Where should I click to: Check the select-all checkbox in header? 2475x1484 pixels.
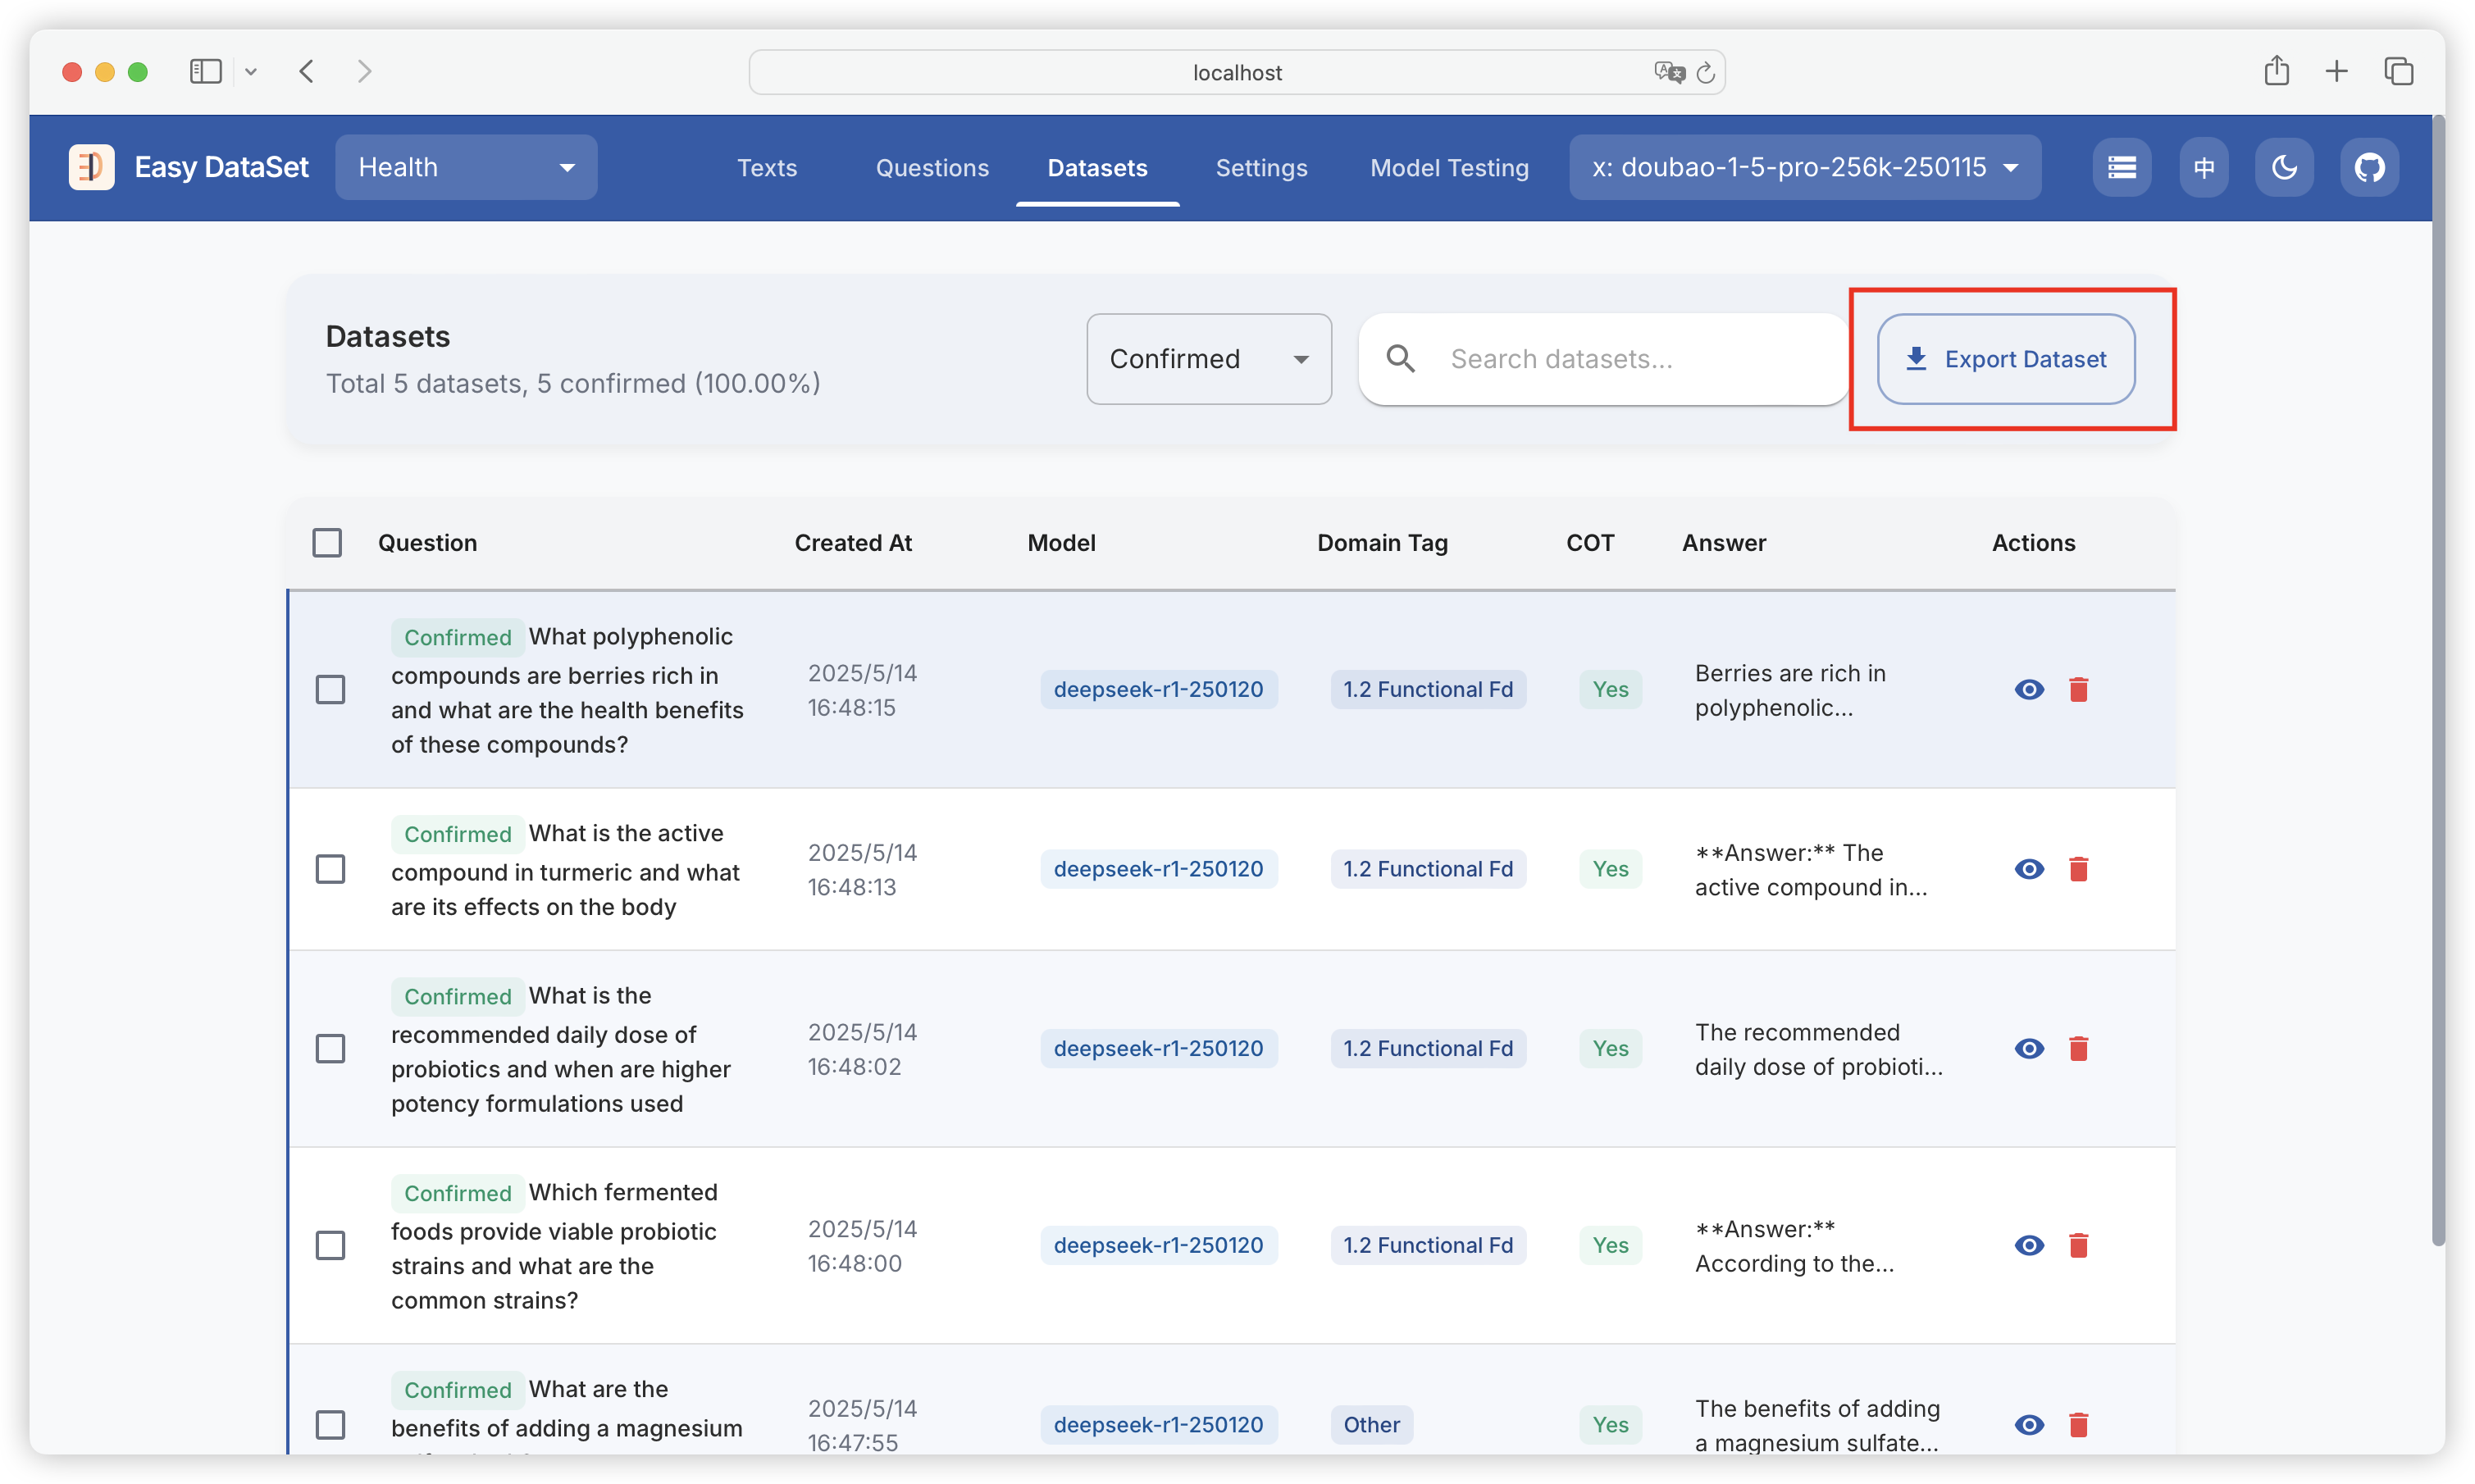pos(327,543)
